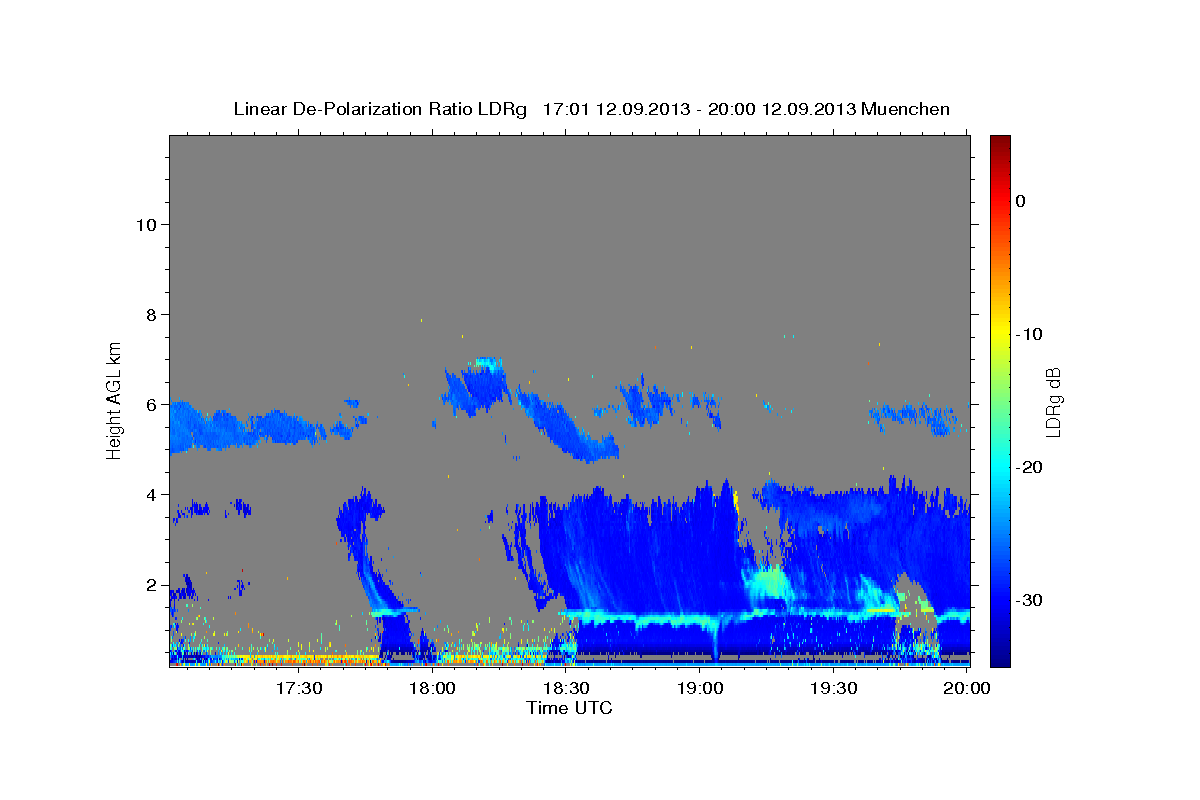Click the colorbar label '-30'
This screenshot has height=800, width=1200.
pos(1029,600)
